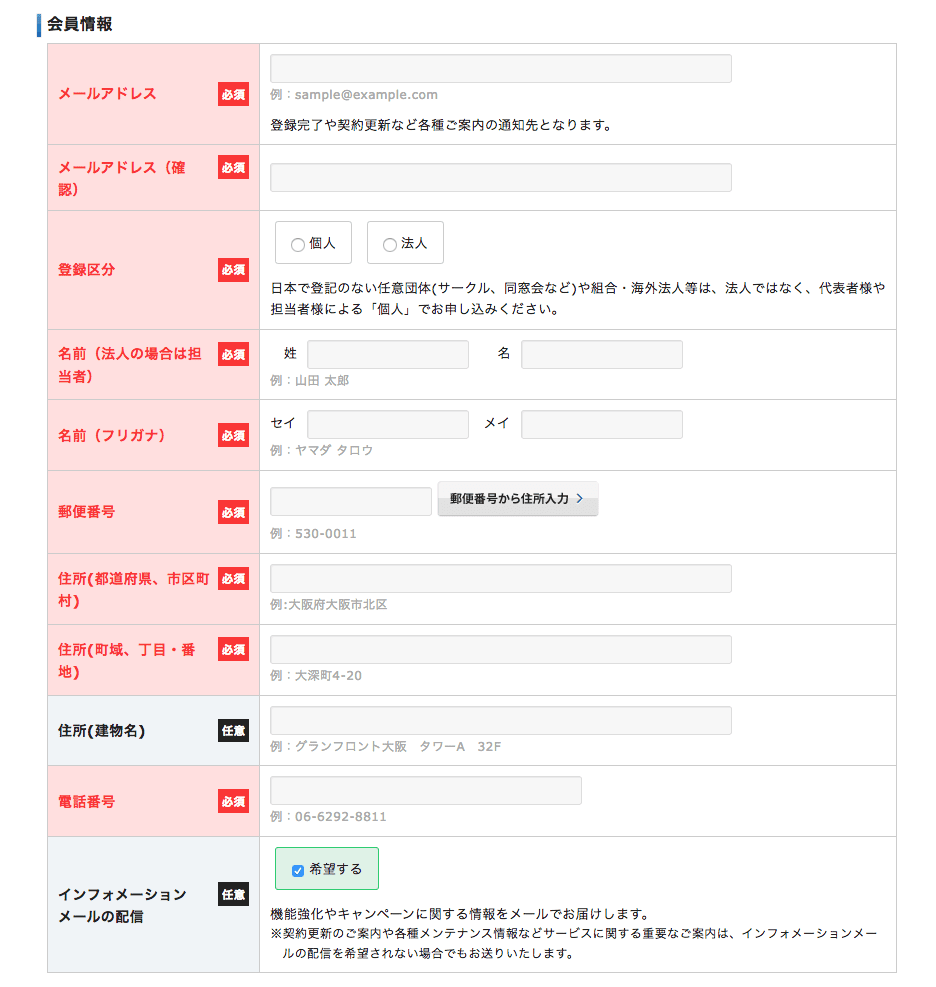
Task: Click example text グランフロント大阪 タワーA 32F
Action: tap(398, 747)
